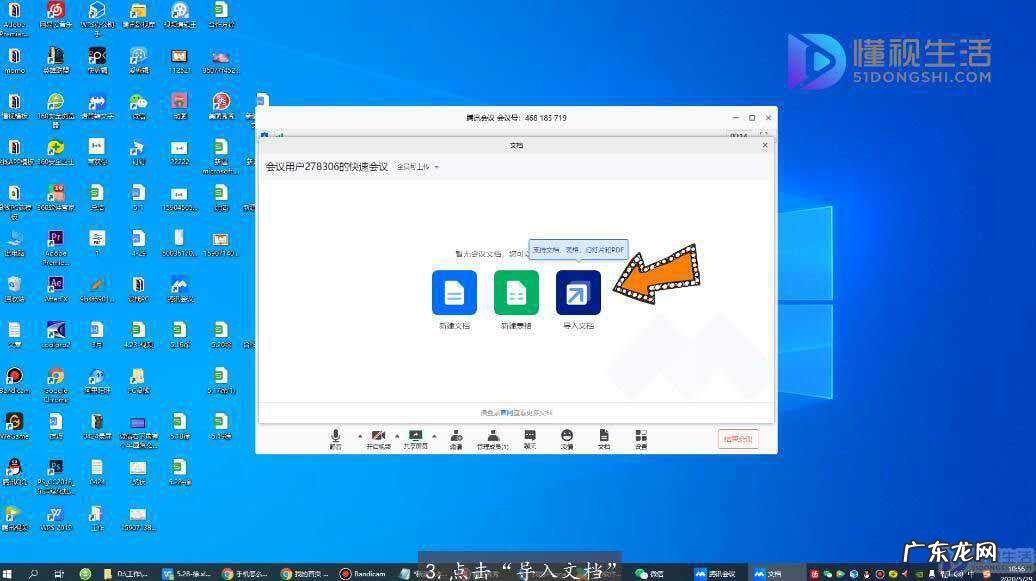Toggle the microphone mute button
Image resolution: width=1036 pixels, height=581 pixels.
(336, 437)
